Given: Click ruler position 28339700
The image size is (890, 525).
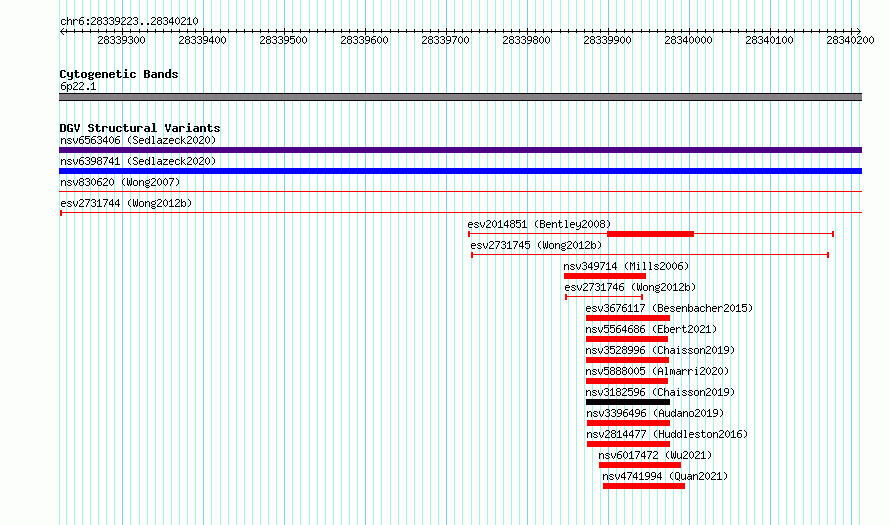Looking at the screenshot, I should (446, 40).
